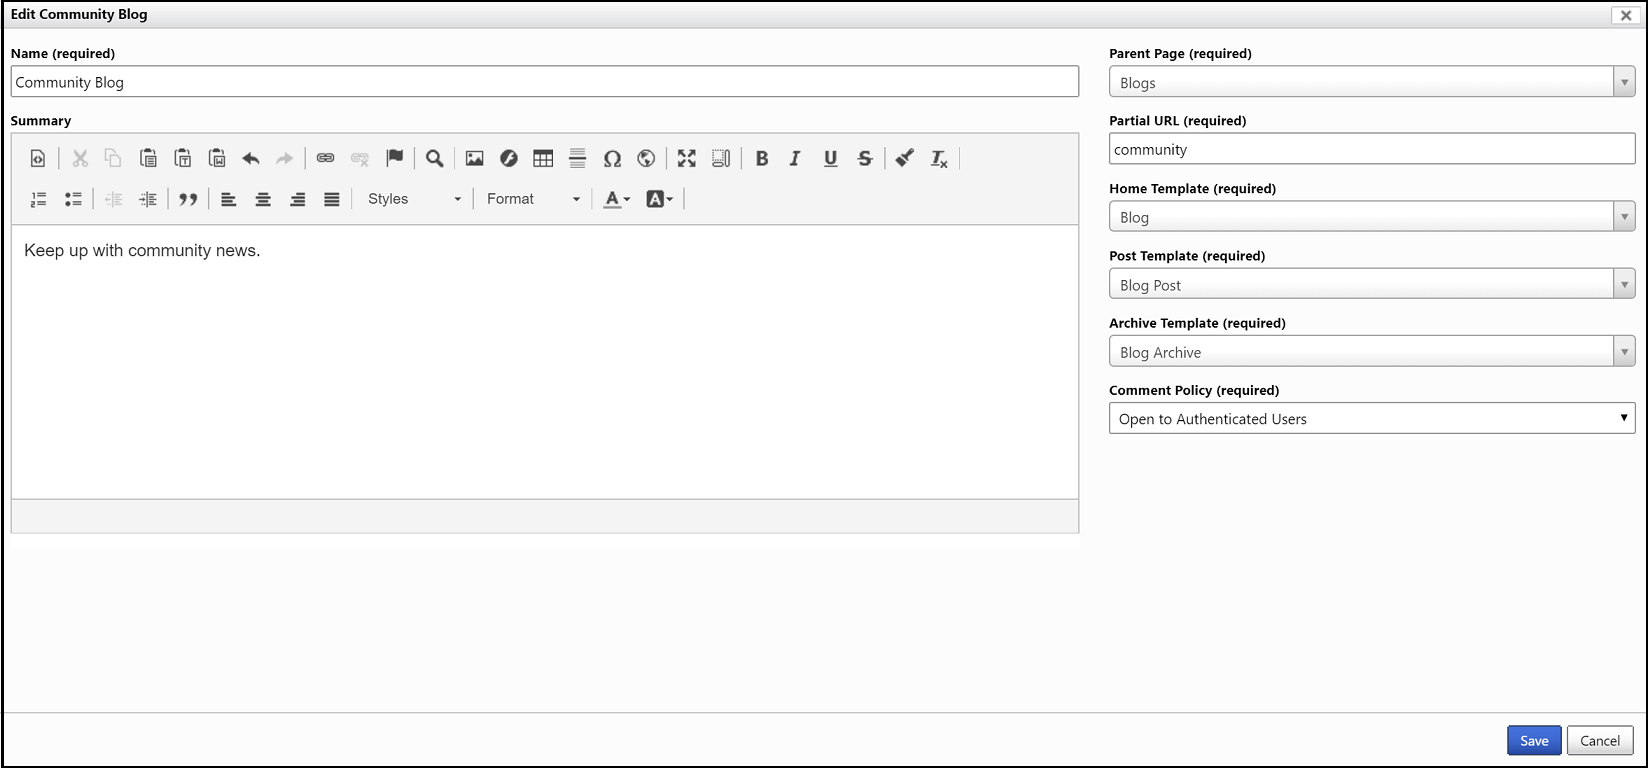Maximize the editor with expand icon

687,158
